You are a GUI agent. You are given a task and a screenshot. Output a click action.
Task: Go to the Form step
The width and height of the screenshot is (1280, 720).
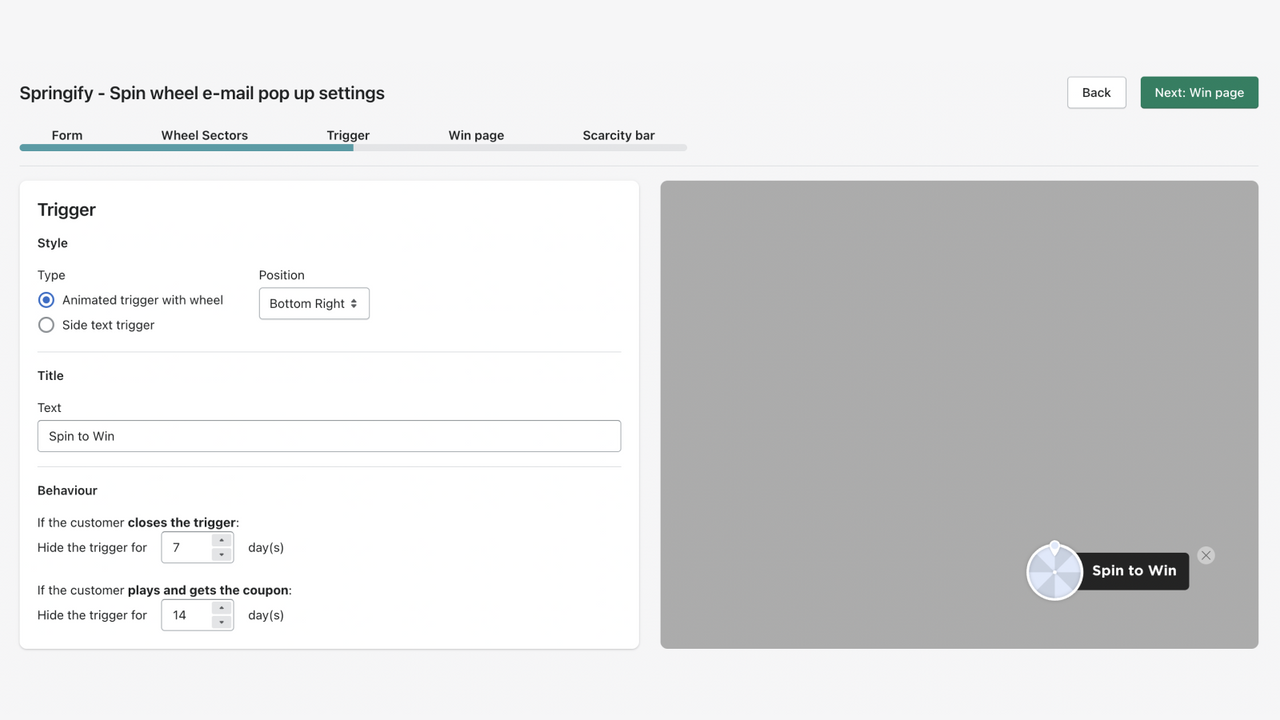(67, 135)
